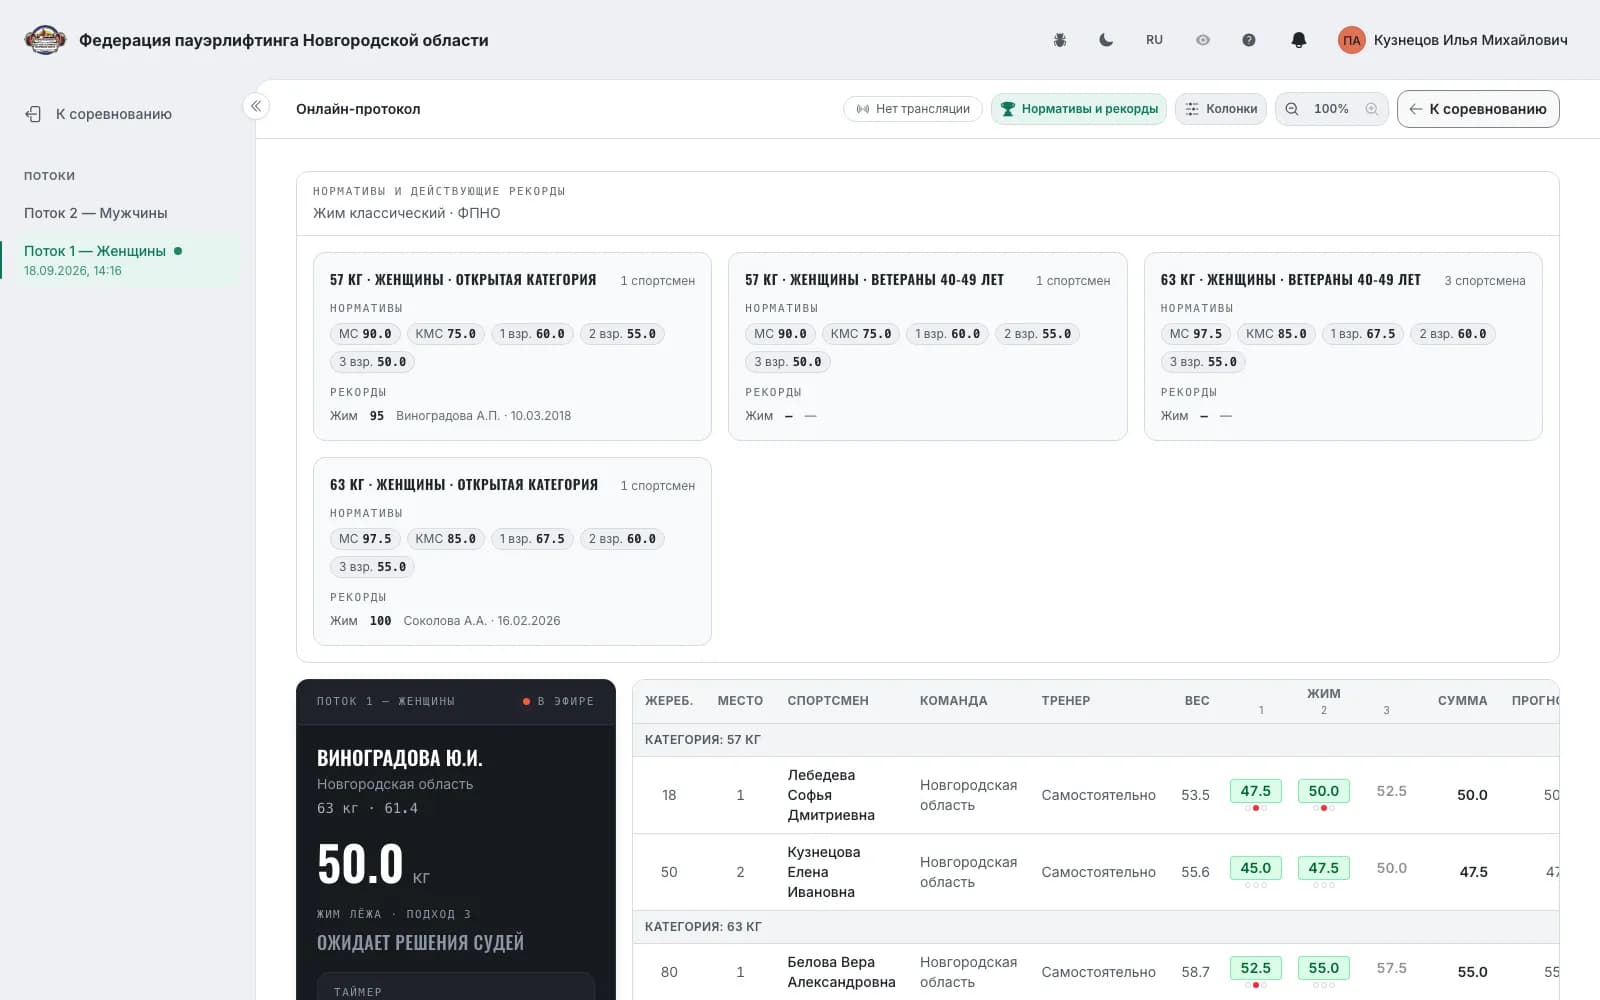
Task: Open the ПА user avatar
Action: click(1352, 40)
